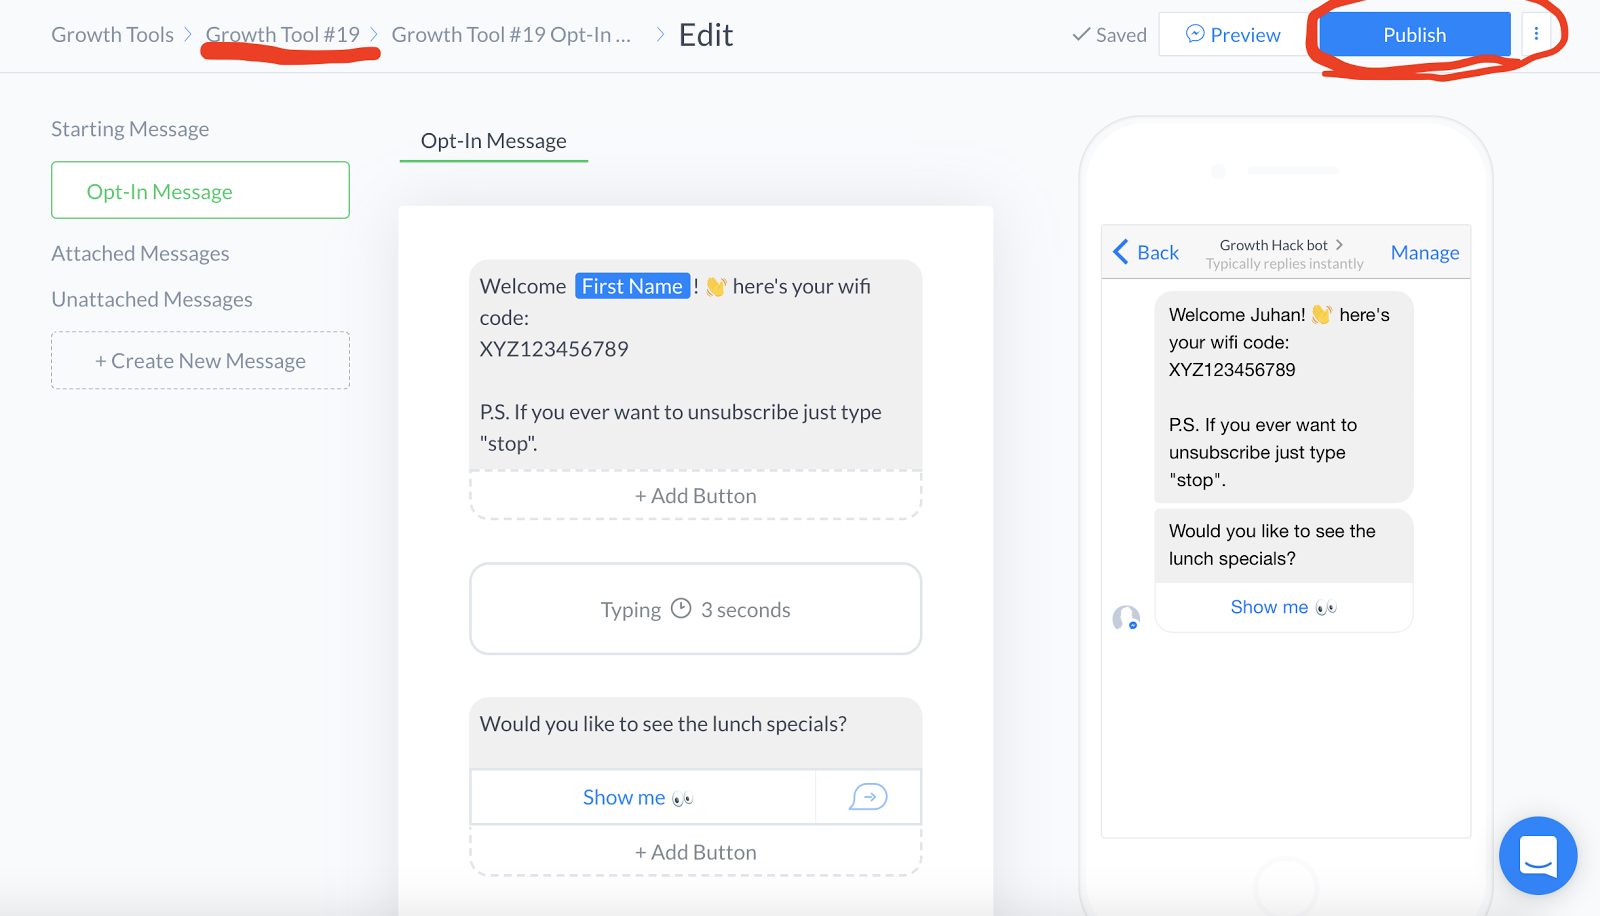Click the clock icon in the Typing block

tap(682, 608)
